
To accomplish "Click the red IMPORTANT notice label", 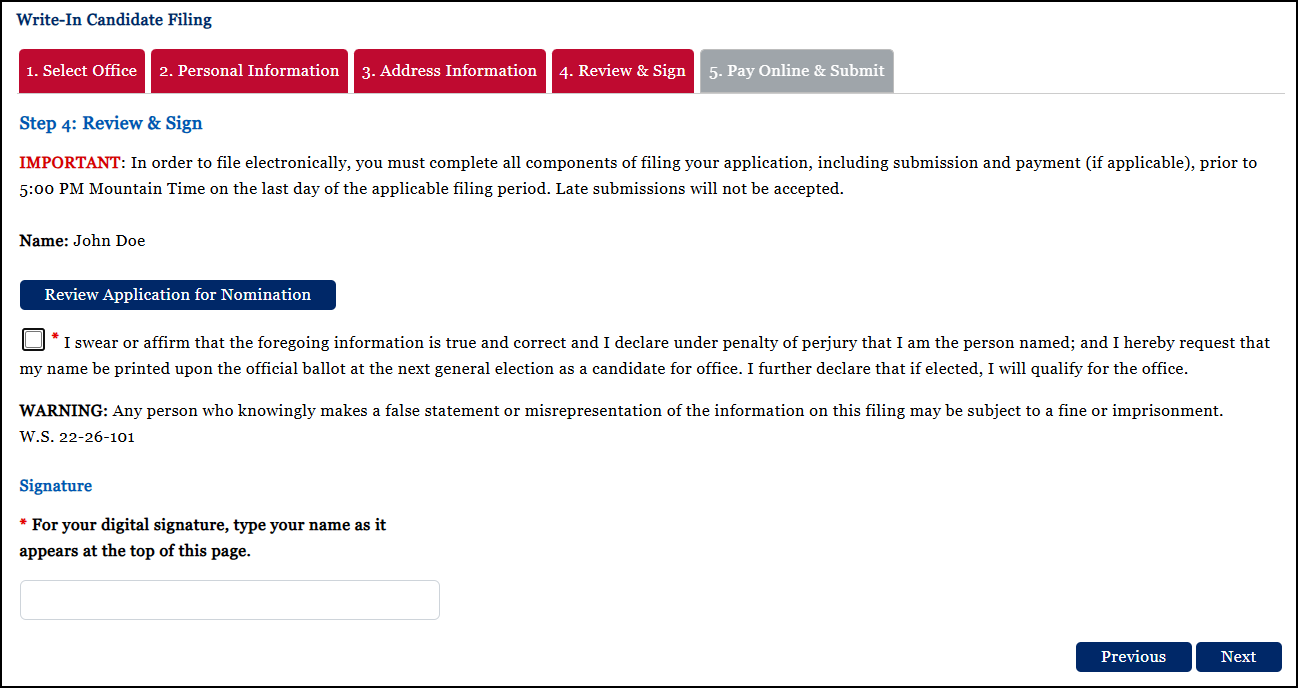I will coord(70,162).
